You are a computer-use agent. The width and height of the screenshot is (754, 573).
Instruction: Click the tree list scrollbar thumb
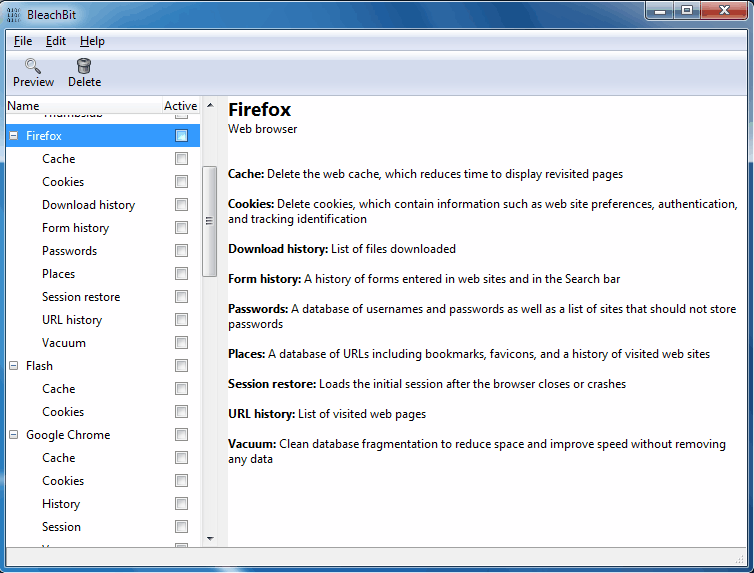click(x=209, y=221)
